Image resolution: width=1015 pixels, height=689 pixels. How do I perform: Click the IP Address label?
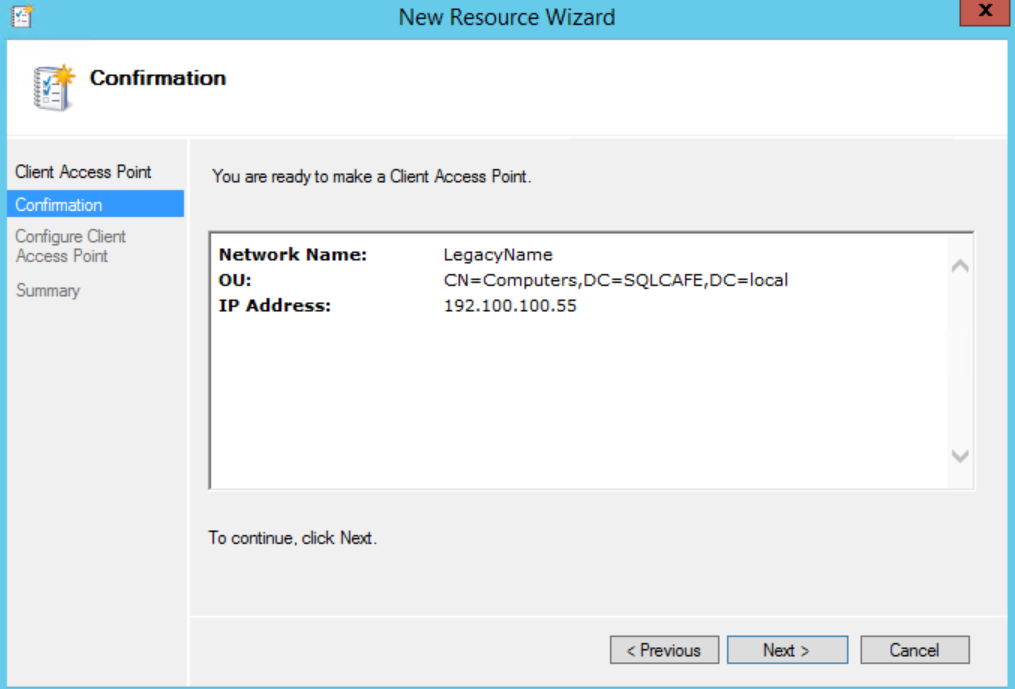274,306
